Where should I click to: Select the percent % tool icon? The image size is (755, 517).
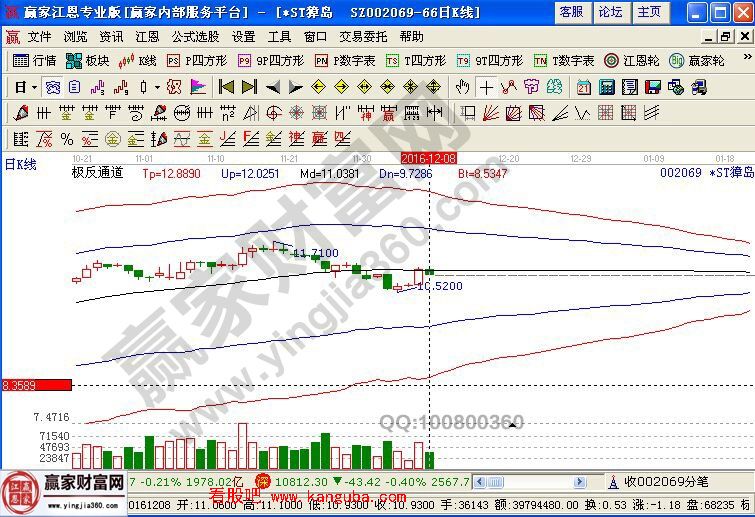click(67, 139)
